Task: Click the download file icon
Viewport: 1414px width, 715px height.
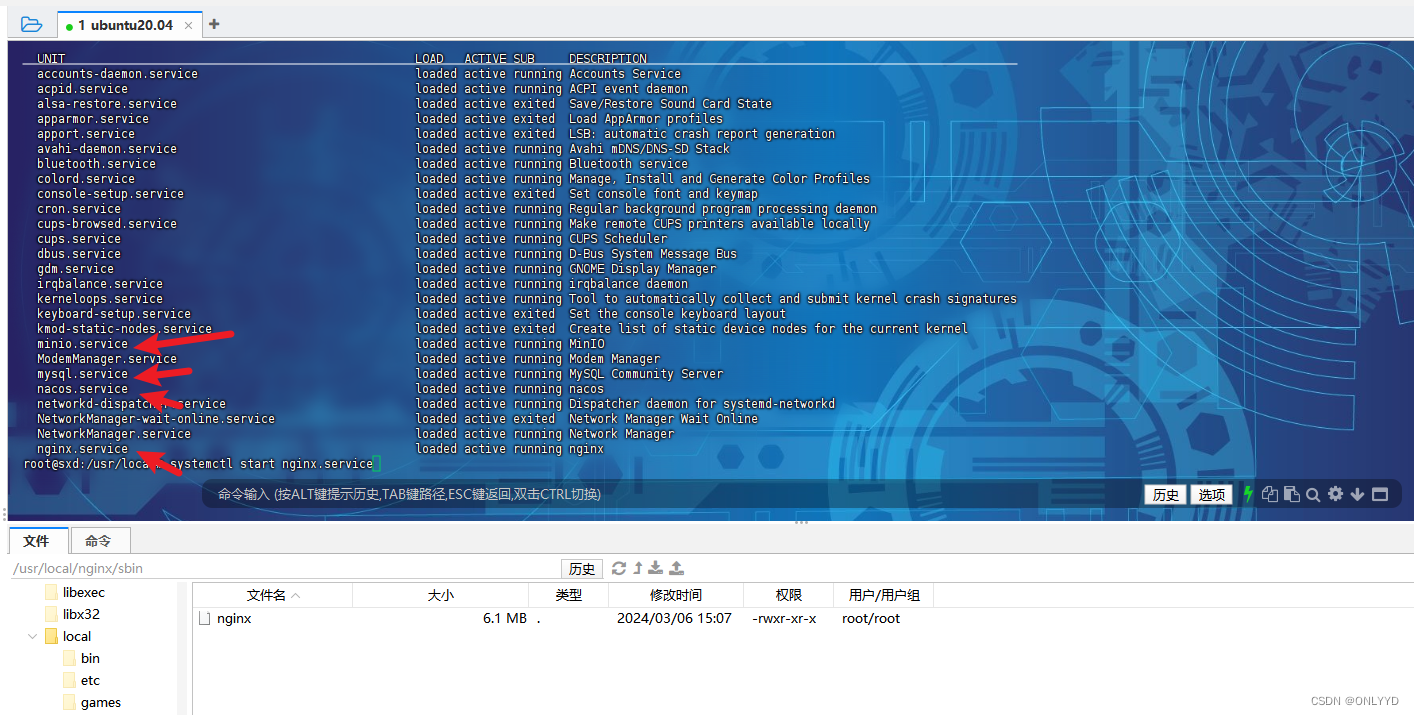Action: tap(656, 568)
